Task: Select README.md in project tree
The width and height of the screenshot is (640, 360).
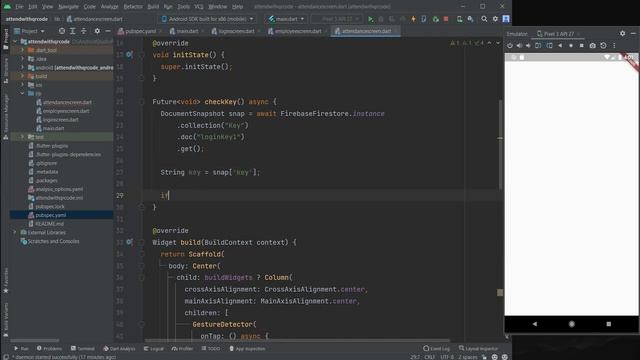Action: coord(49,224)
